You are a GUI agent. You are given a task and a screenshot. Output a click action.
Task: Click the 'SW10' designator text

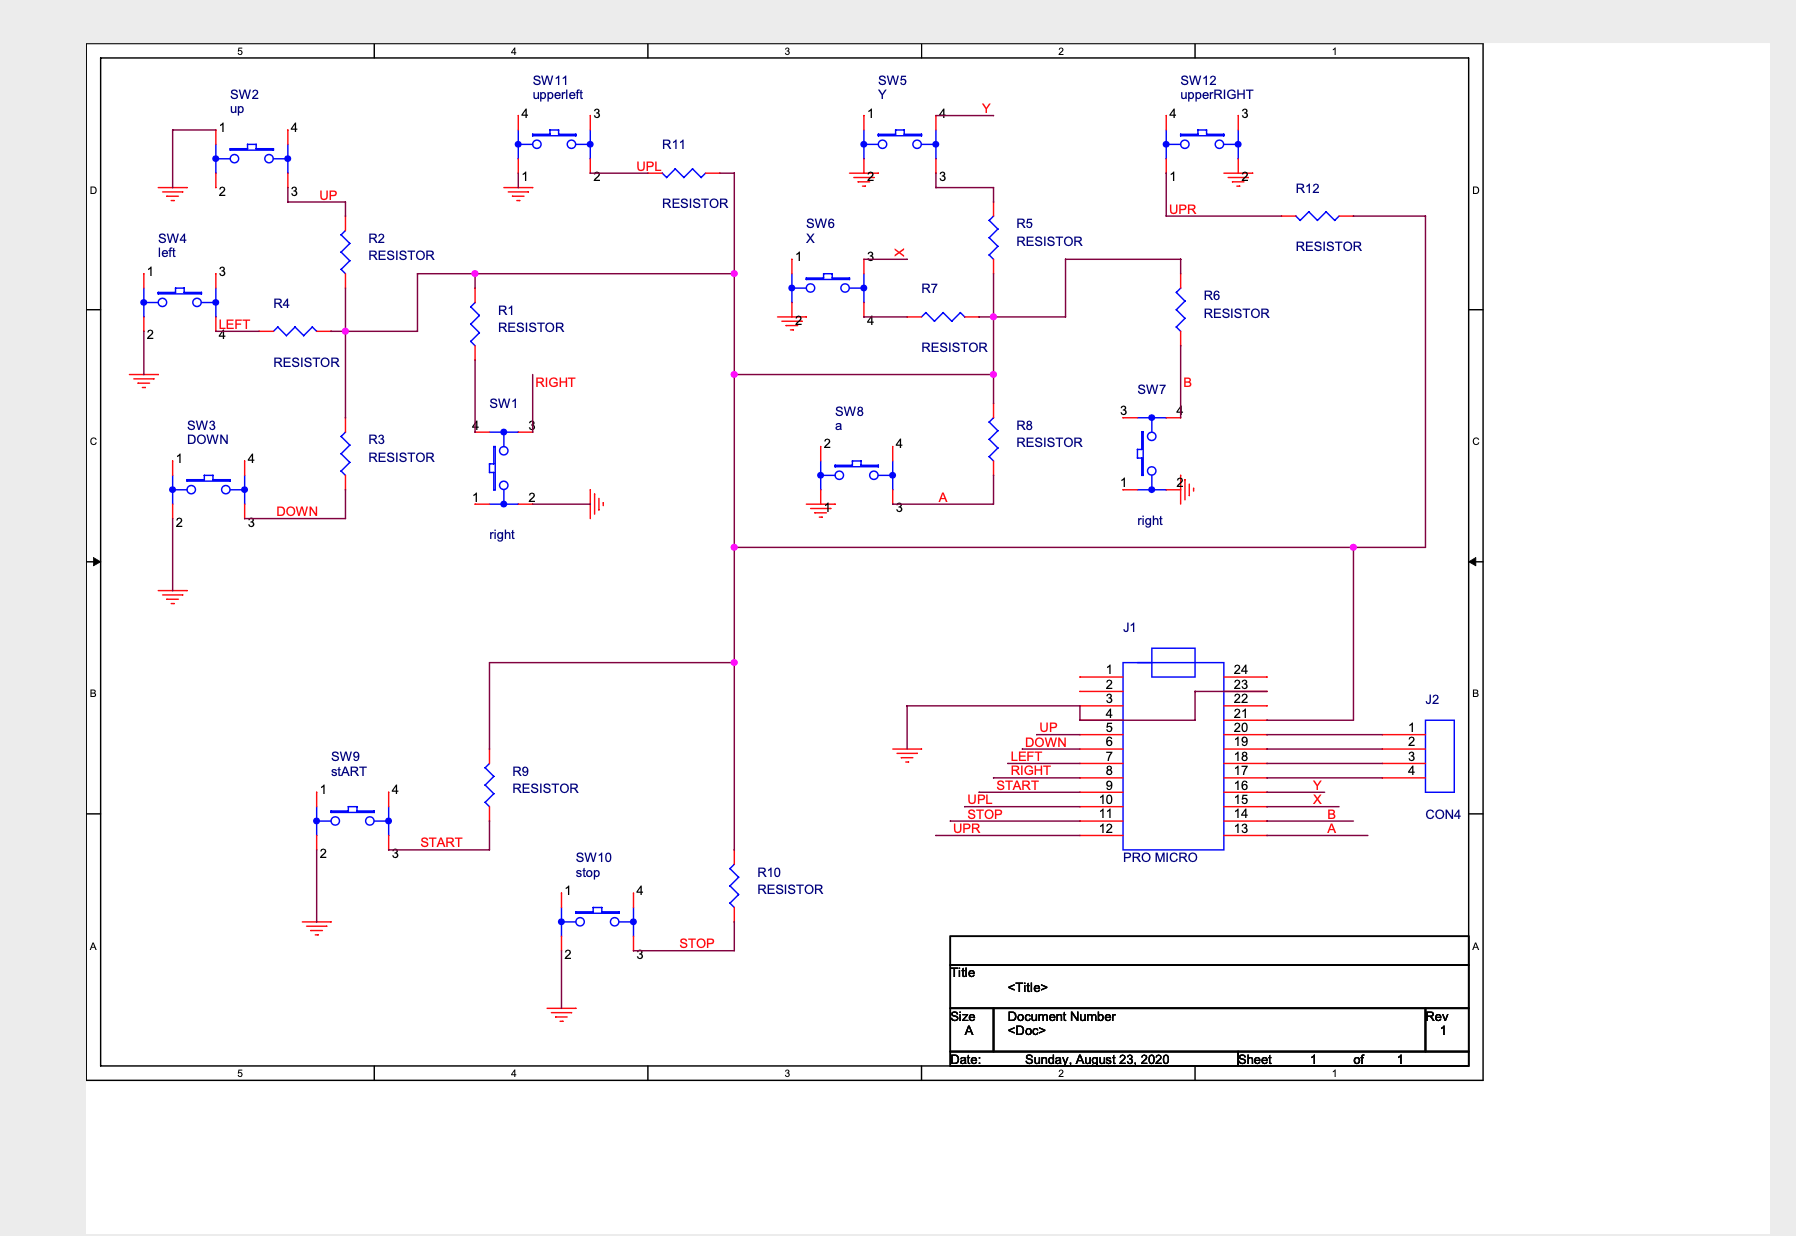click(593, 858)
